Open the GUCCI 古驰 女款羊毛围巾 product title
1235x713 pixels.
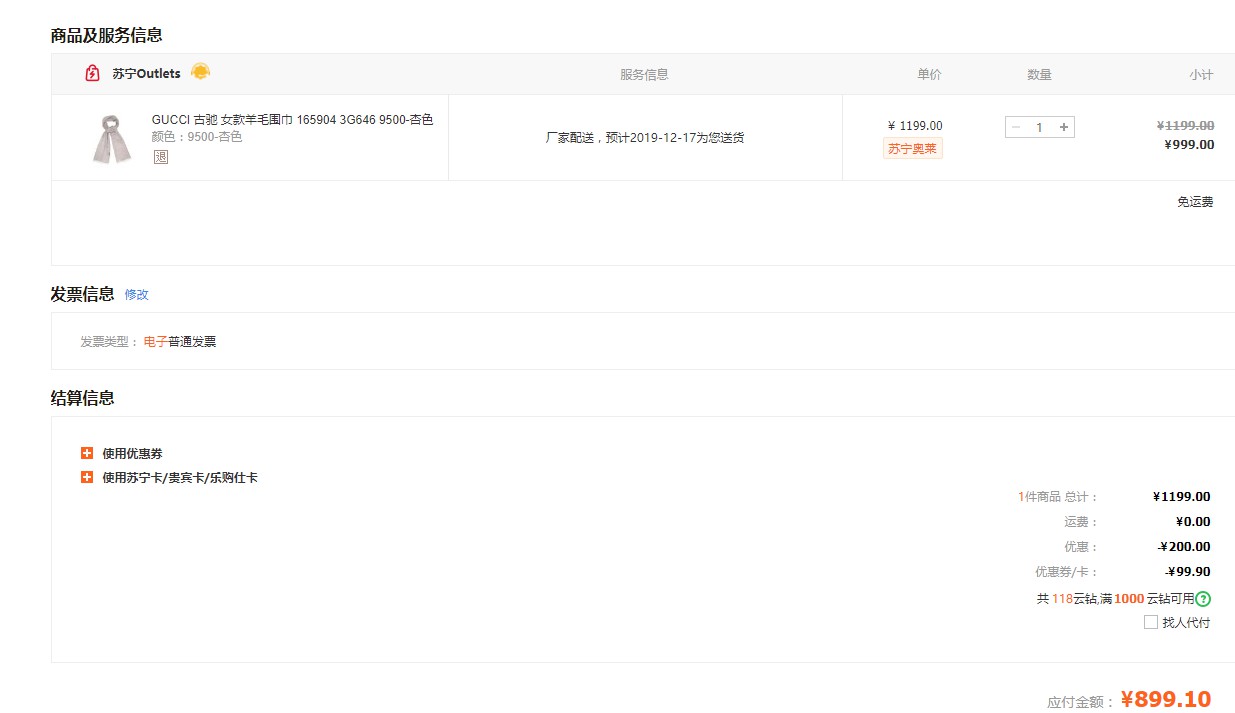292,120
